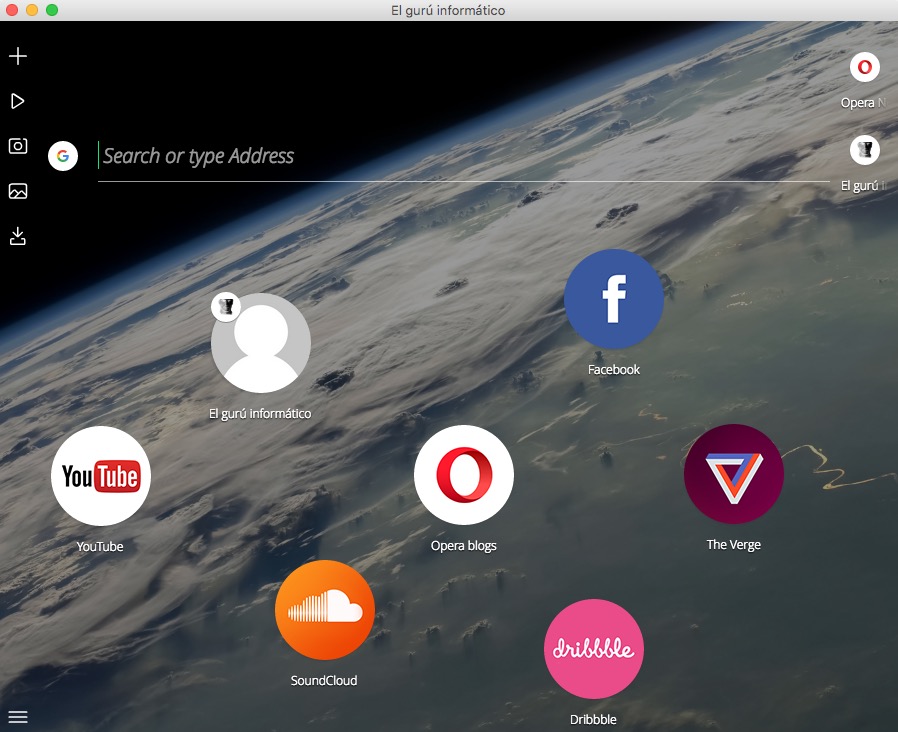Open the downloads icon in sidebar
The height and width of the screenshot is (732, 898).
pyautogui.click(x=18, y=236)
